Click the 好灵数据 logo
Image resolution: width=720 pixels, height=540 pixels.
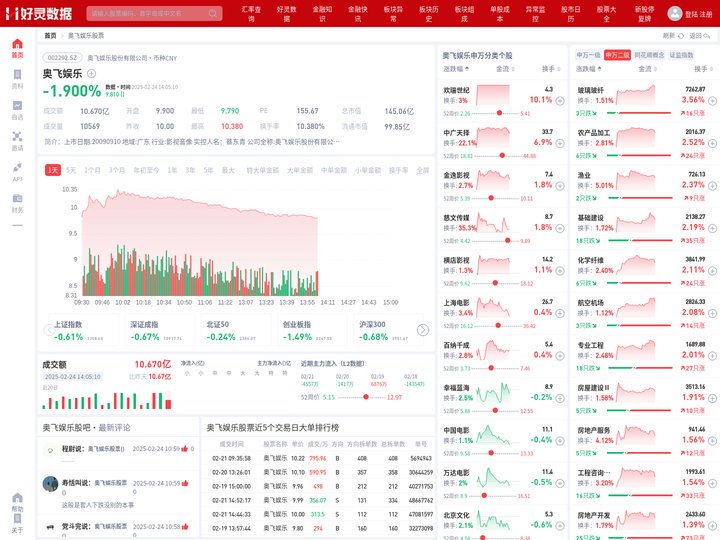tap(39, 13)
